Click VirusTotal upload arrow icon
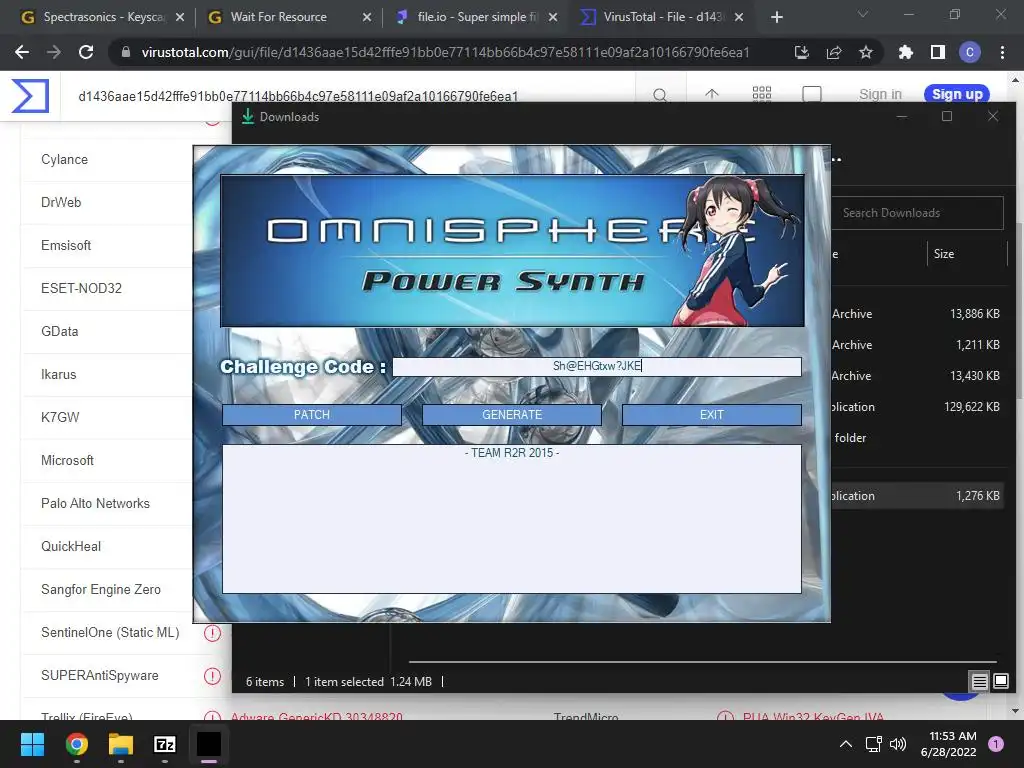The width and height of the screenshot is (1024, 768). click(712, 95)
